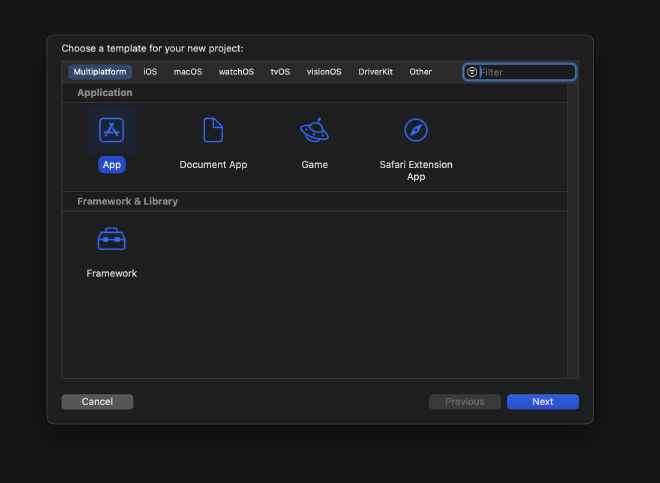Switch to the Other tab
Screen dimensions: 660x483
click(420, 72)
